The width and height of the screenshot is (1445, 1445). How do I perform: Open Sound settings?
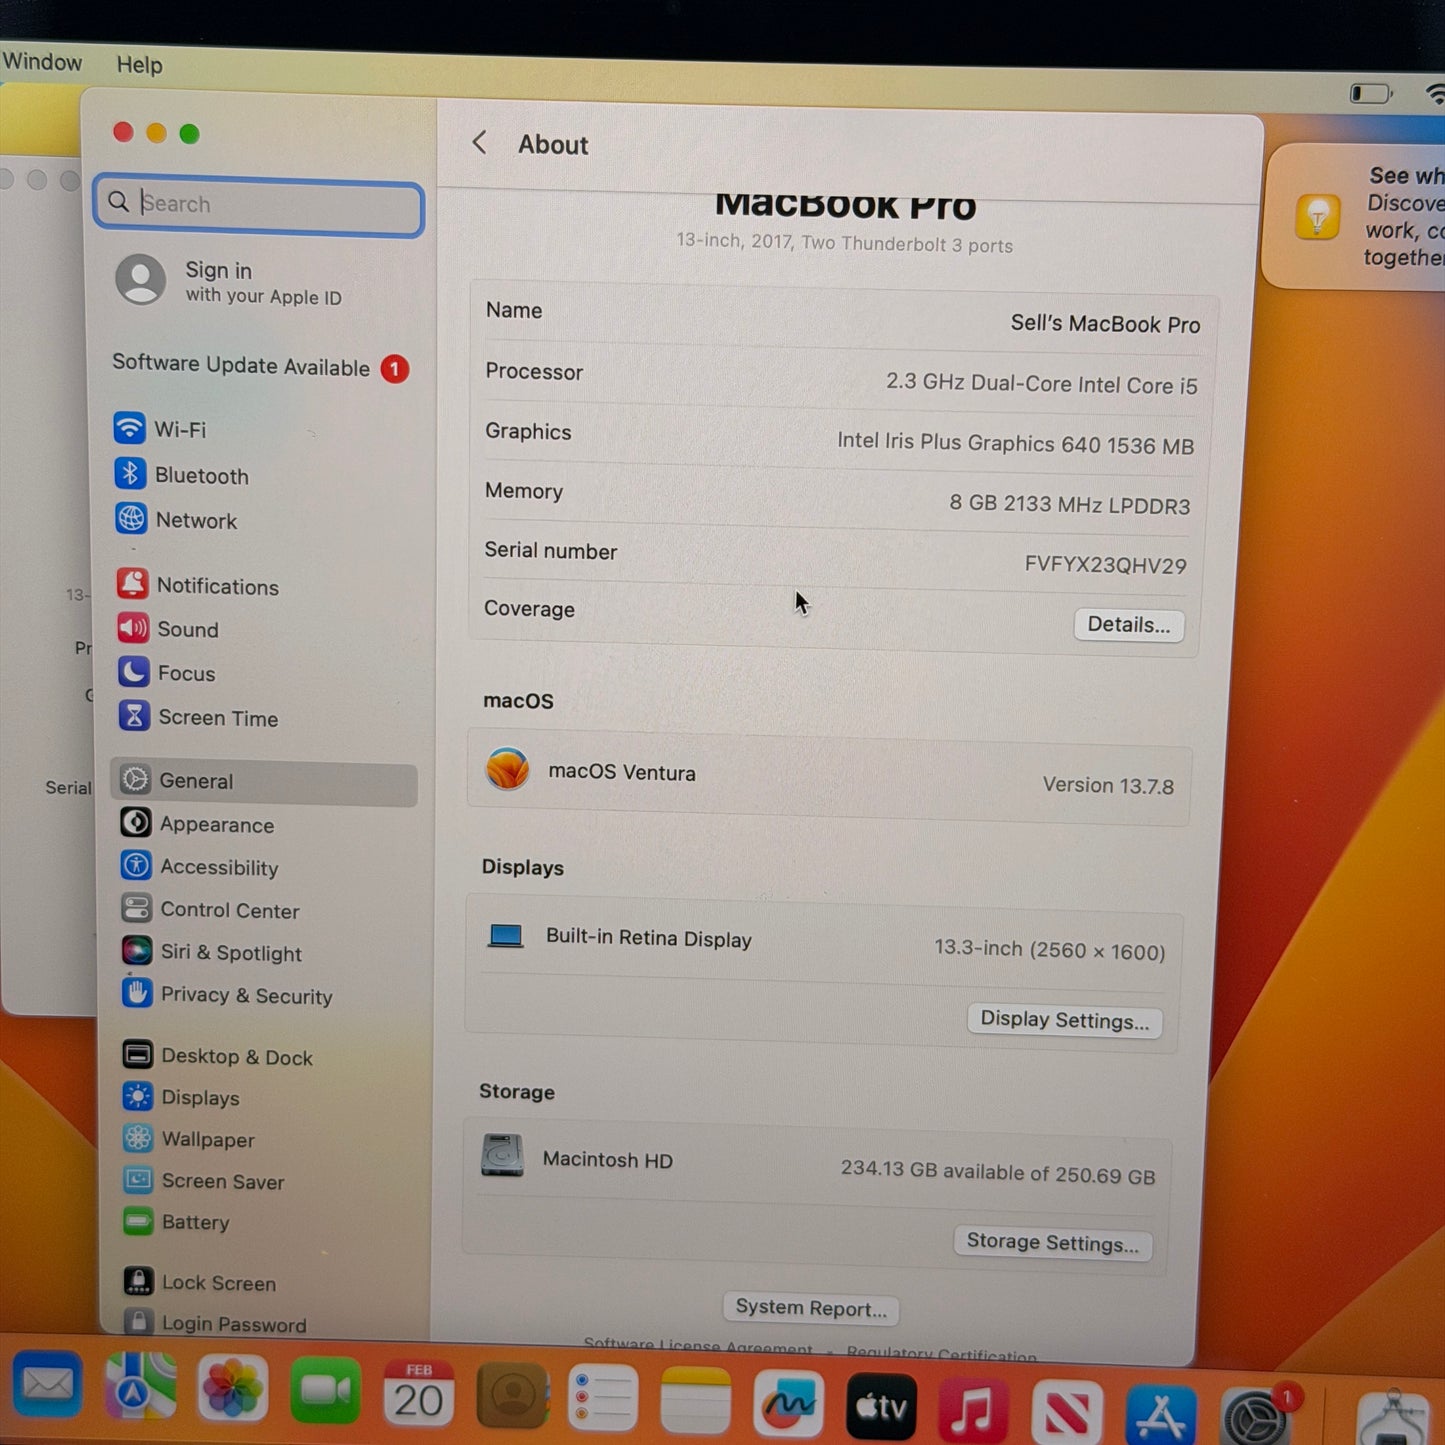pos(168,629)
